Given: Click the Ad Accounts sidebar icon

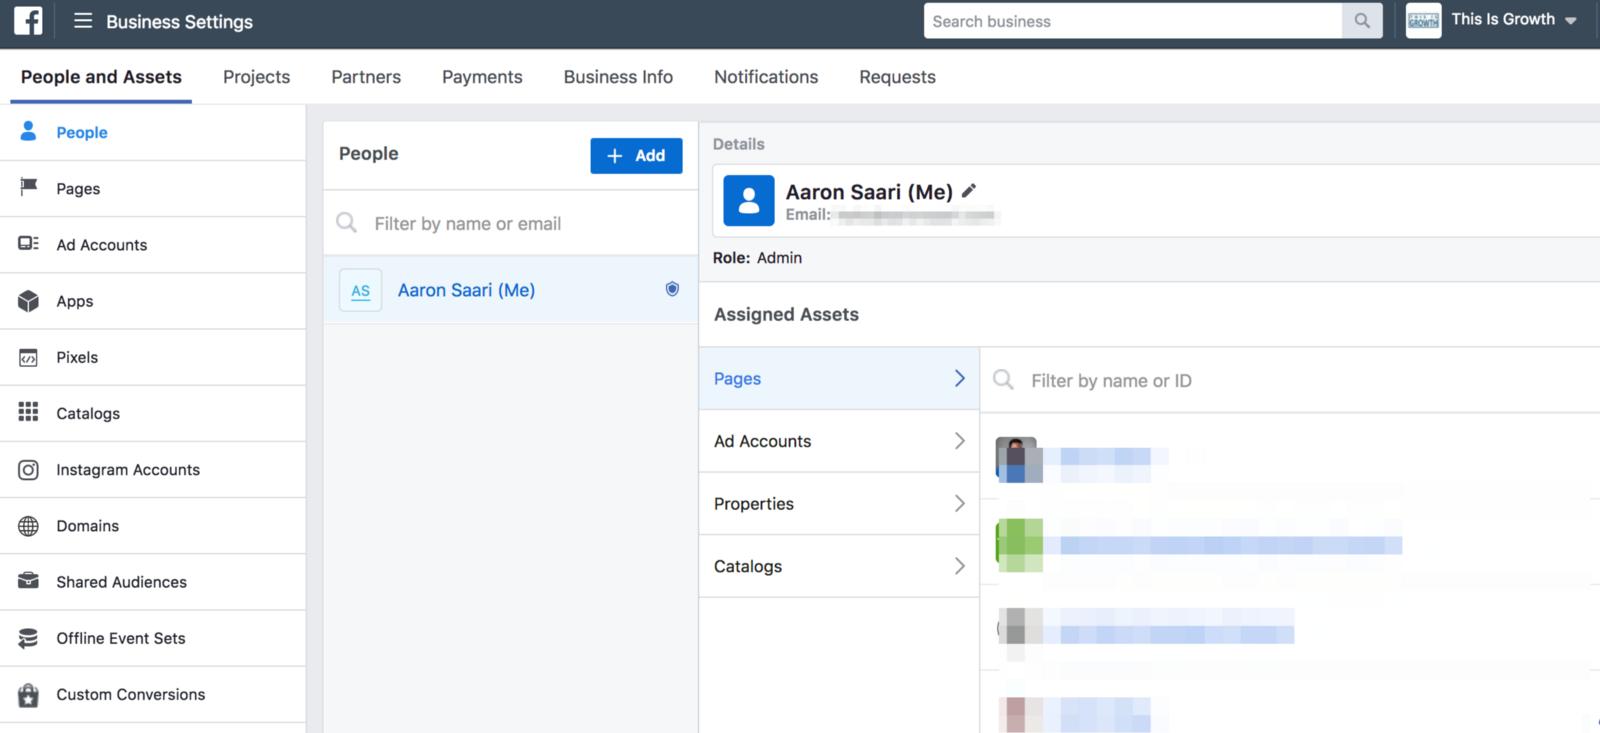Looking at the screenshot, I should 28,243.
